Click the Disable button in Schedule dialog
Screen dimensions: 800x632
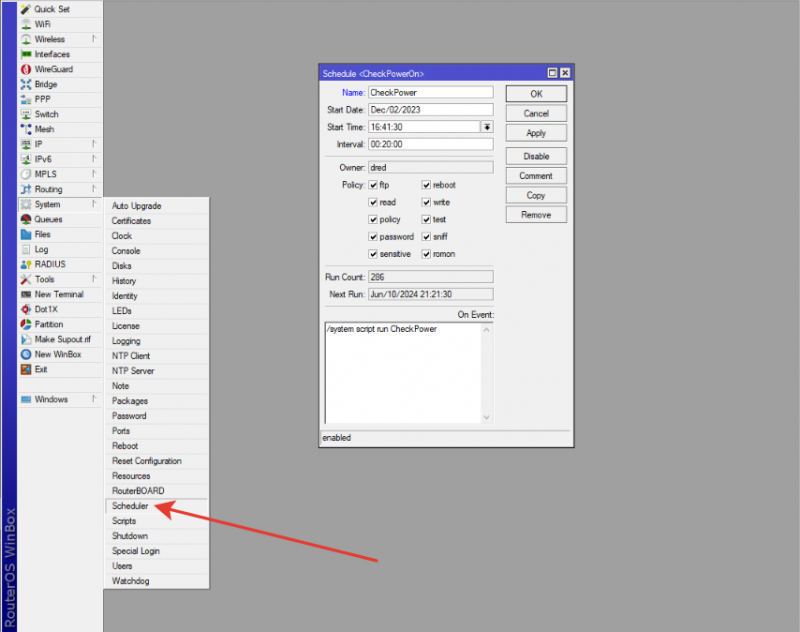[x=536, y=156]
